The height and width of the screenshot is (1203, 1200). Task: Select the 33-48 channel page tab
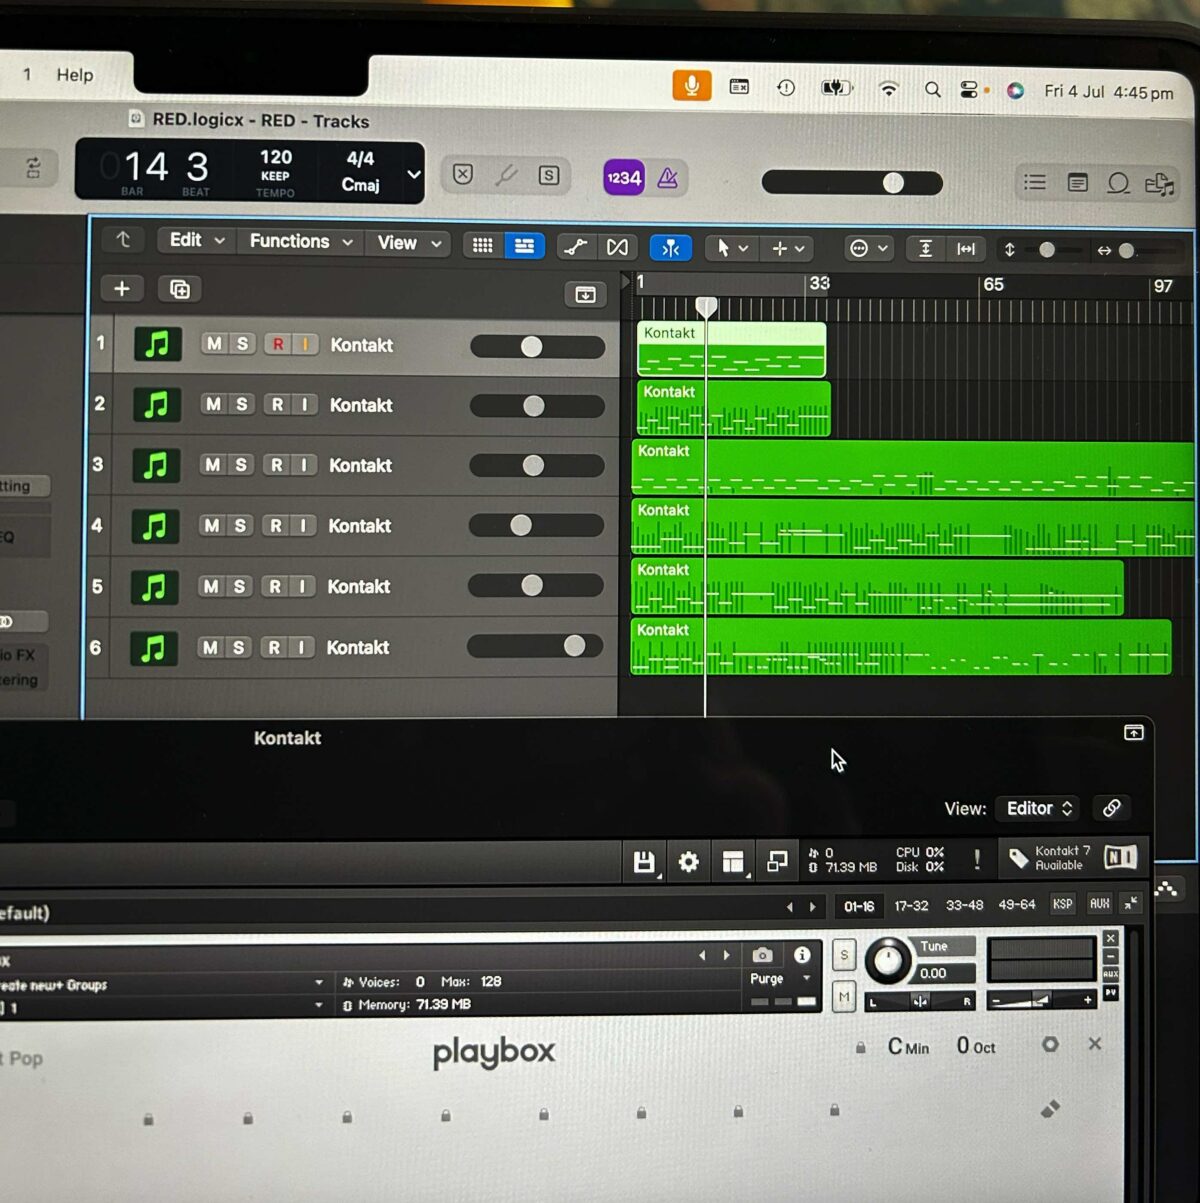964,905
